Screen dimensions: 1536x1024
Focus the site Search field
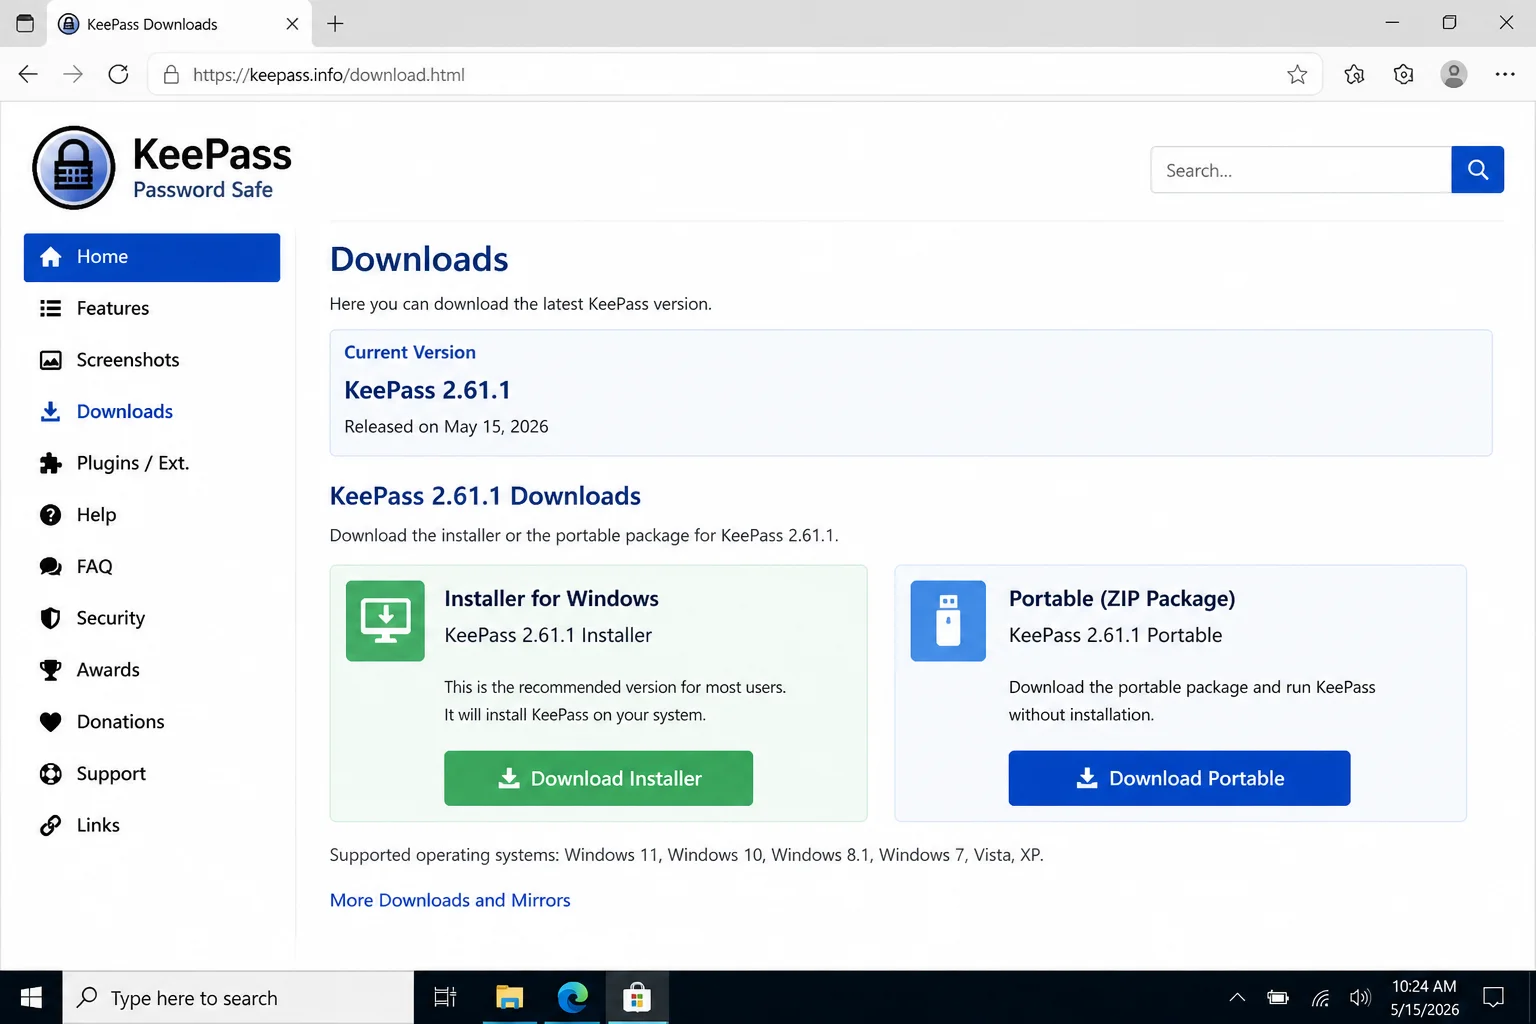click(1300, 170)
